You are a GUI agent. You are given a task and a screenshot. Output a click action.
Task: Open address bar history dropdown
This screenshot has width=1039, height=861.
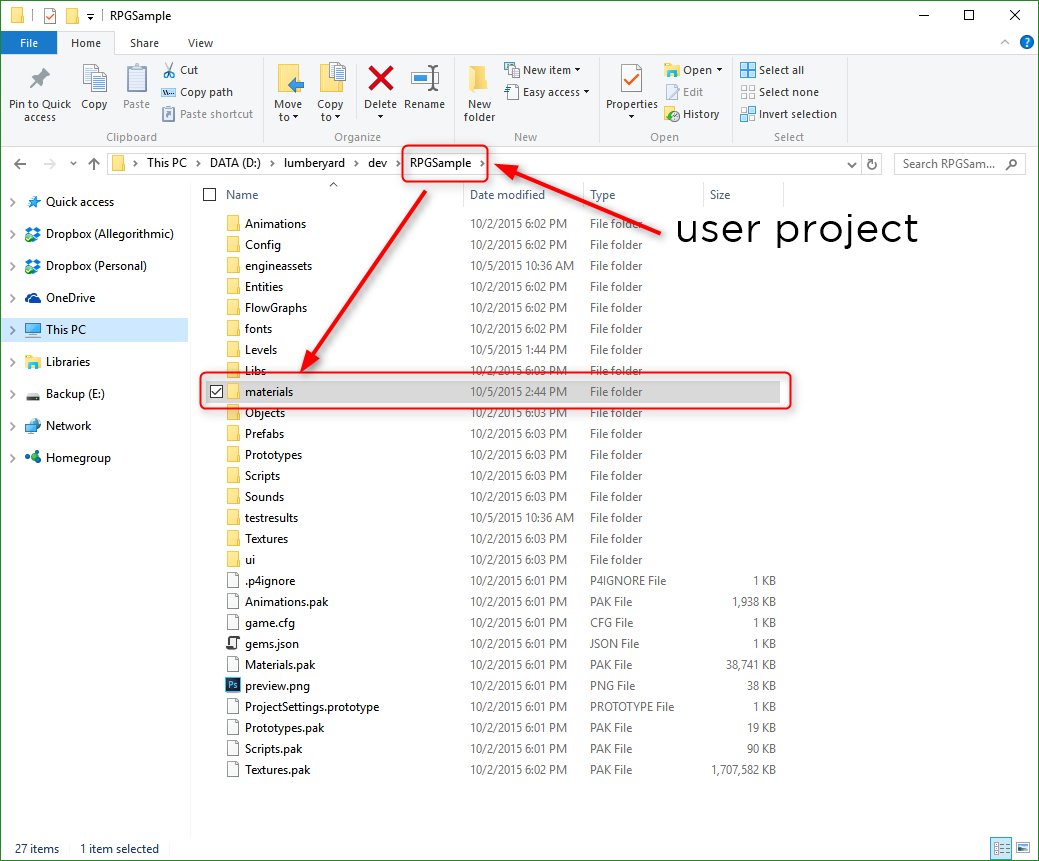tap(852, 164)
